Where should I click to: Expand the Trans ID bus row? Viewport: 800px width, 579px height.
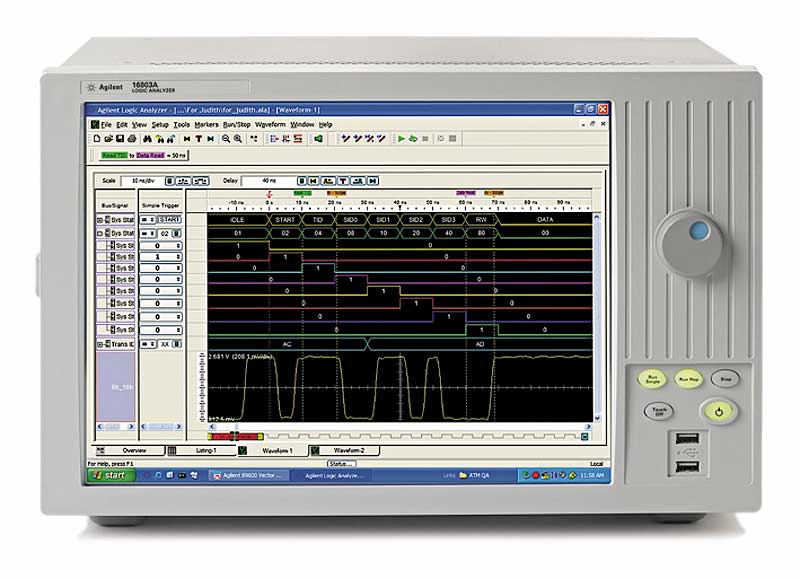(100, 344)
